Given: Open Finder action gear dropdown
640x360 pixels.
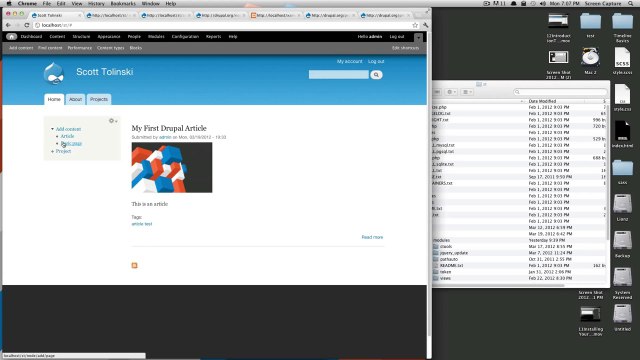Looking at the screenshot, I should [451, 92].
